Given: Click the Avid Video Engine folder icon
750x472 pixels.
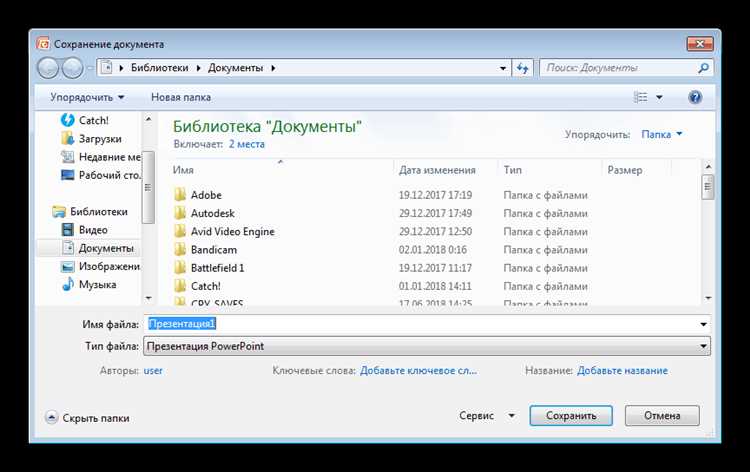Looking at the screenshot, I should (x=180, y=231).
